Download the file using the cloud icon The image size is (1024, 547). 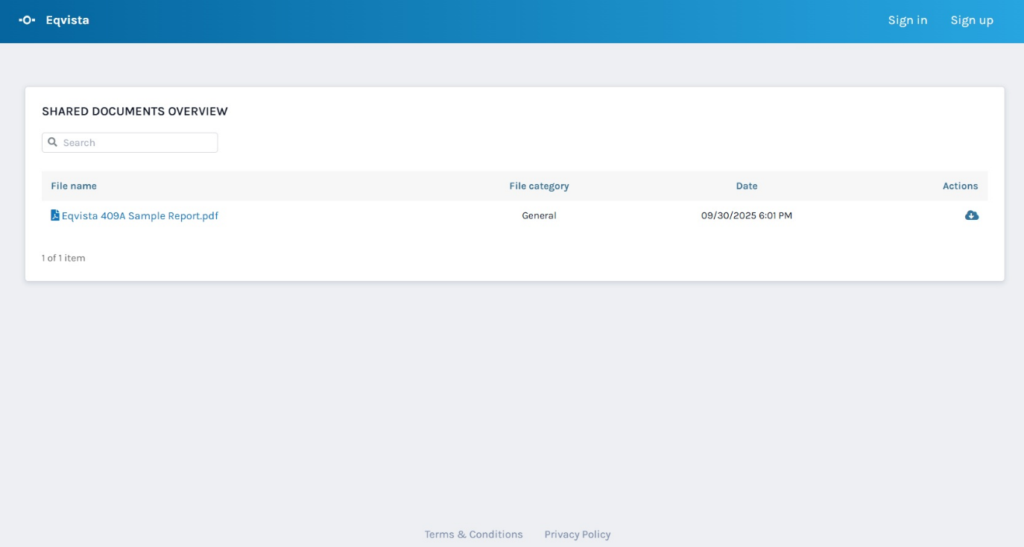[971, 215]
